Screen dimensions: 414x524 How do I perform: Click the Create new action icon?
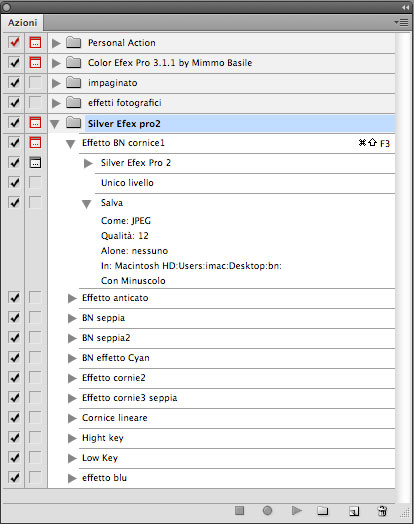coord(354,511)
